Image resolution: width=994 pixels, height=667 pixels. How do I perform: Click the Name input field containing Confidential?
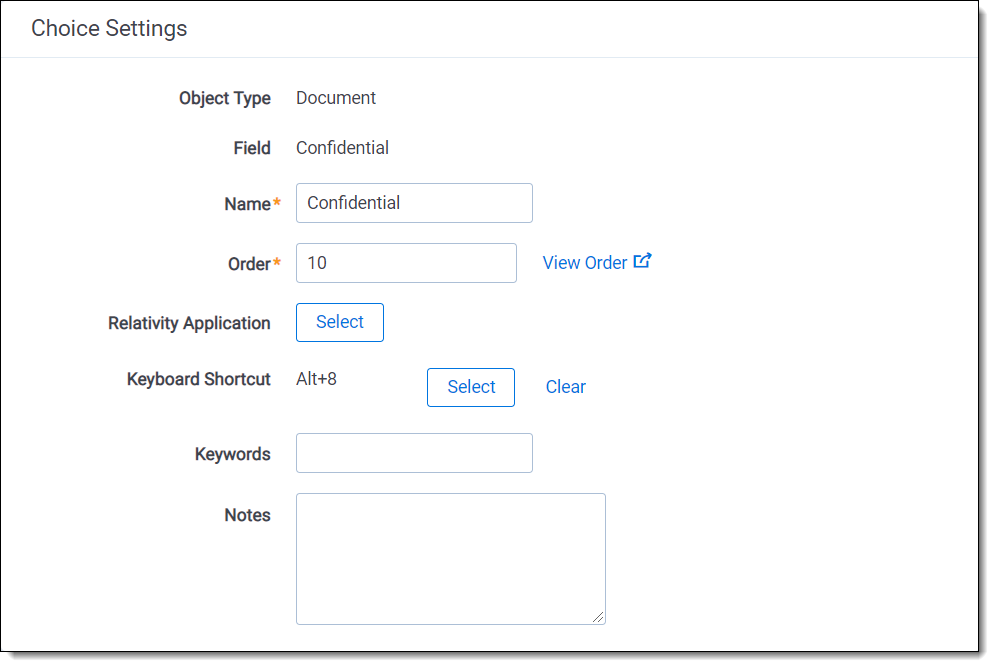point(414,203)
